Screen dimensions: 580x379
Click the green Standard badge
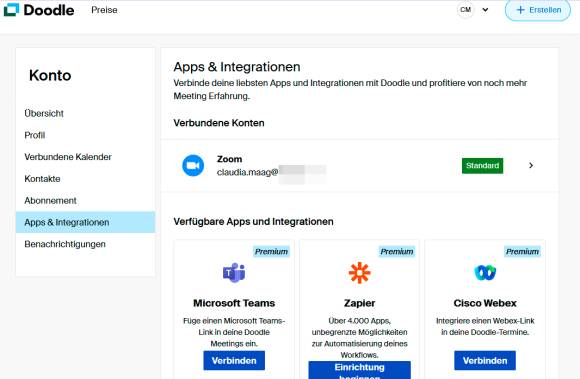pos(482,166)
